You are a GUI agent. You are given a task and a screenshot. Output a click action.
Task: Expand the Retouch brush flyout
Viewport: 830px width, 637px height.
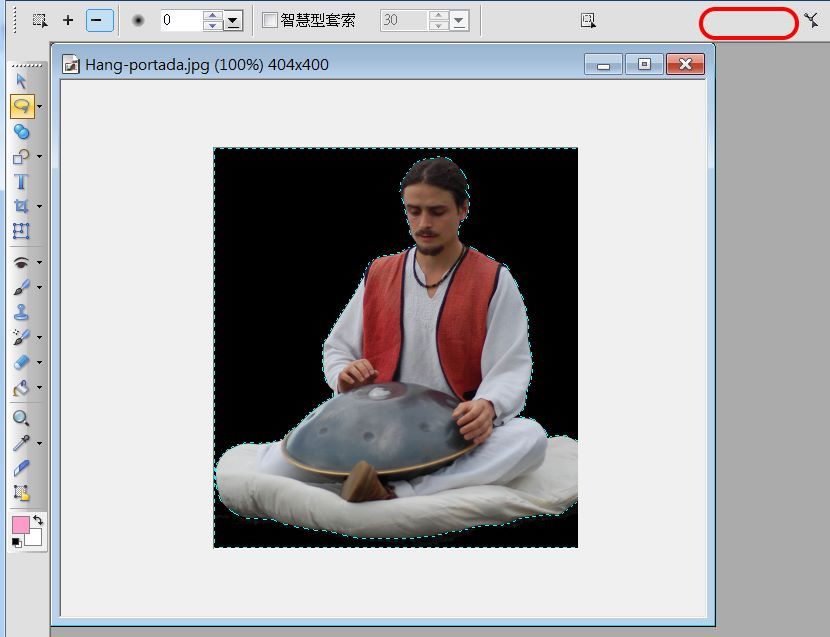pos(40,337)
